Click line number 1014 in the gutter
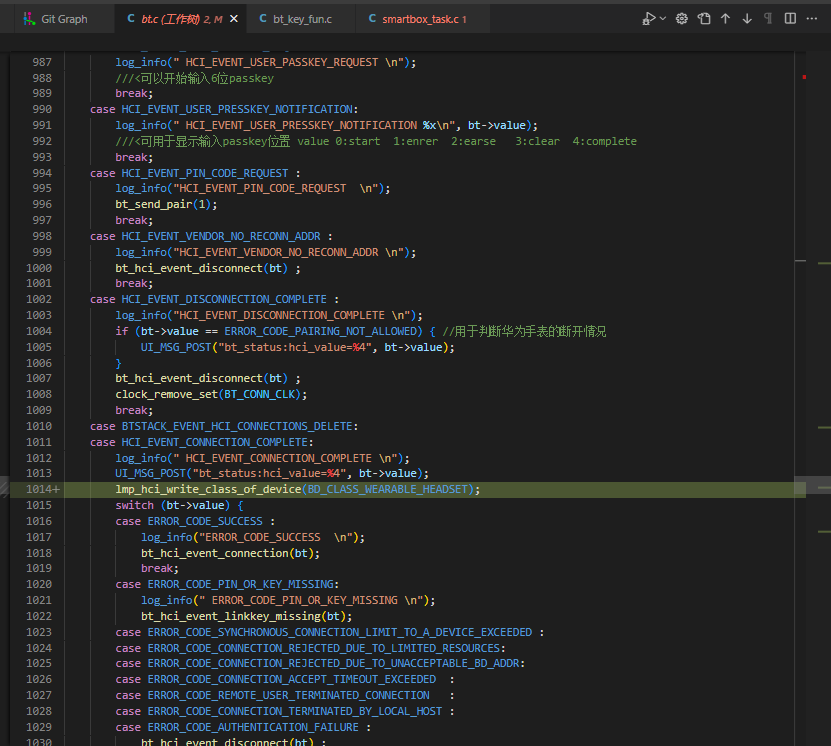Screen dimensions: 831x746 pyautogui.click(x=39, y=490)
